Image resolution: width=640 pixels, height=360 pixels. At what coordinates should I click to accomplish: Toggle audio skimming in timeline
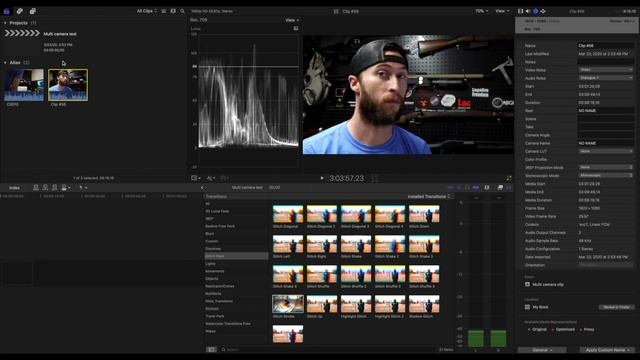pyautogui.click(x=459, y=187)
